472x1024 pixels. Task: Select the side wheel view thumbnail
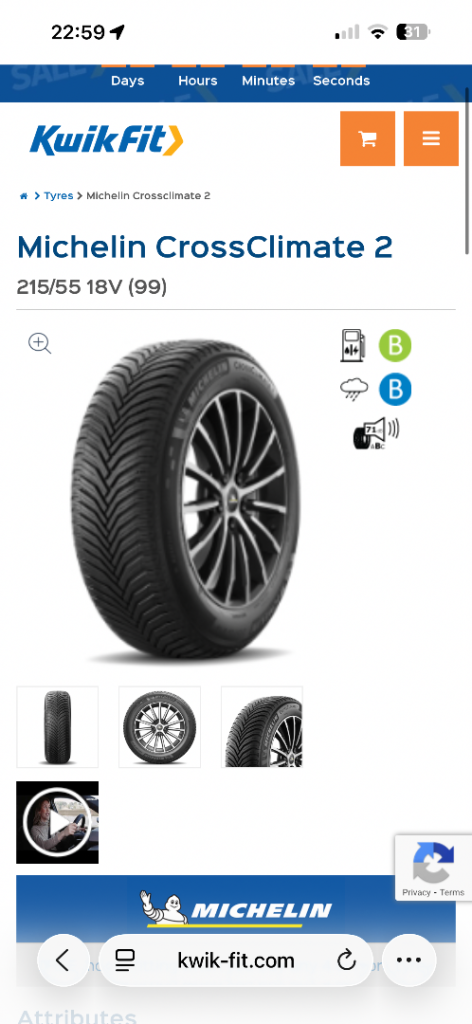click(x=159, y=727)
